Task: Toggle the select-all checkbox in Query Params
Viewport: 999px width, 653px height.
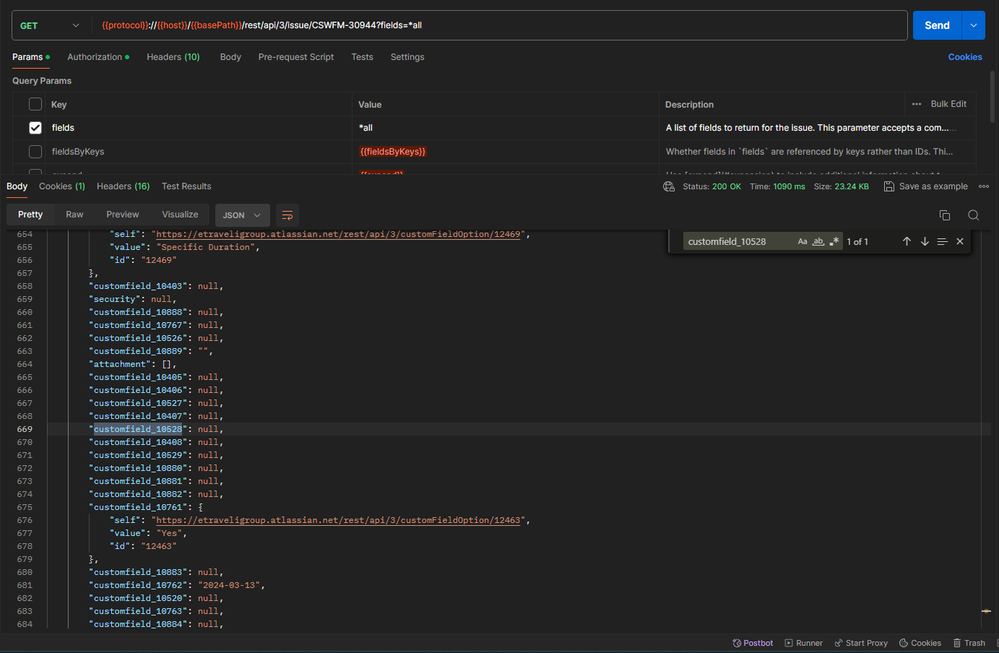Action: 35,104
